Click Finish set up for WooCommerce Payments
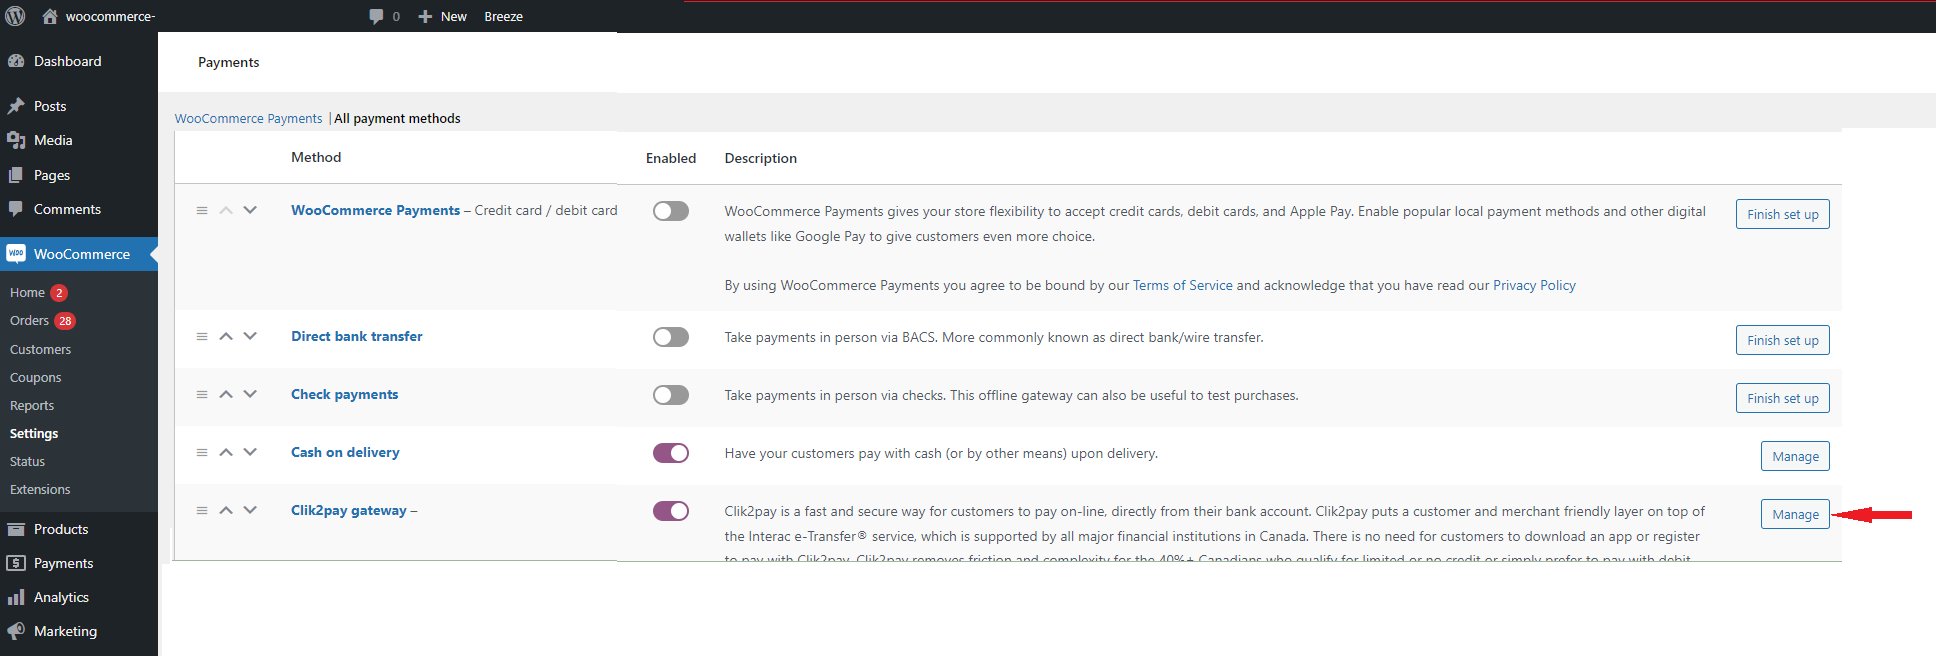The height and width of the screenshot is (656, 1936). pos(1783,214)
